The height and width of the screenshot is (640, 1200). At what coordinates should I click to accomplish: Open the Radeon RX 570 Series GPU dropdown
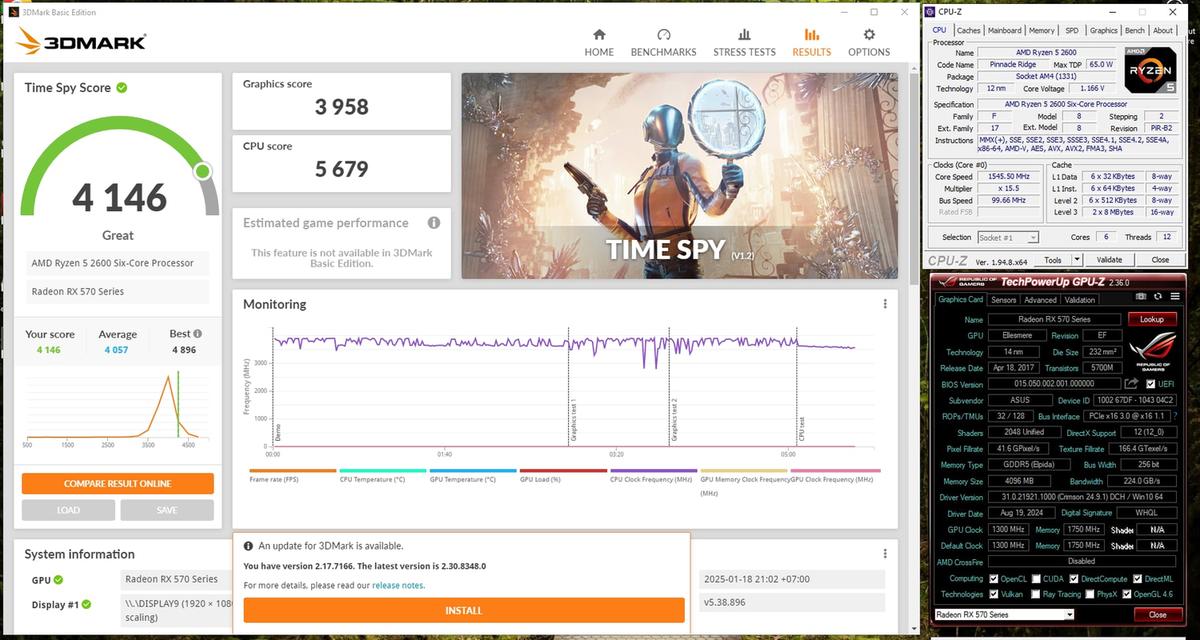(1003, 614)
